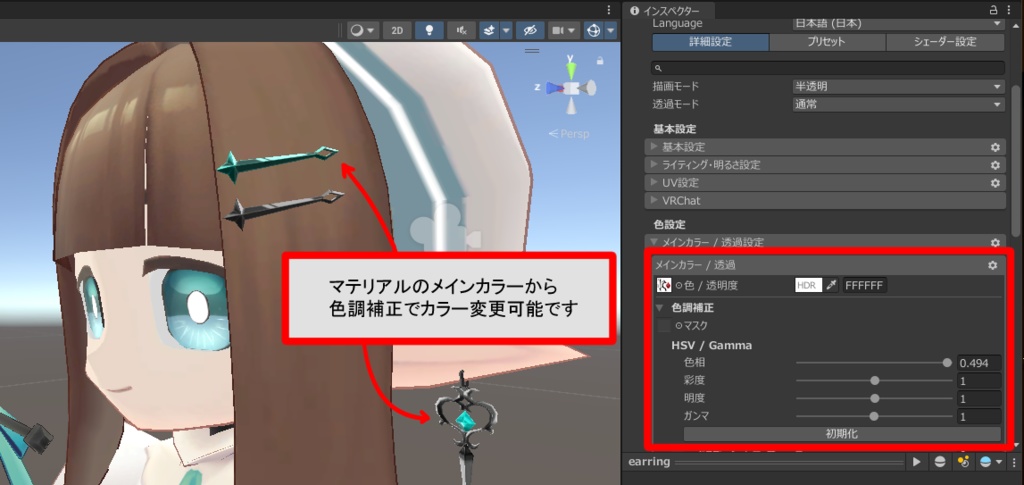Open the Language dropdown
This screenshot has width=1024, height=485.
coord(898,23)
